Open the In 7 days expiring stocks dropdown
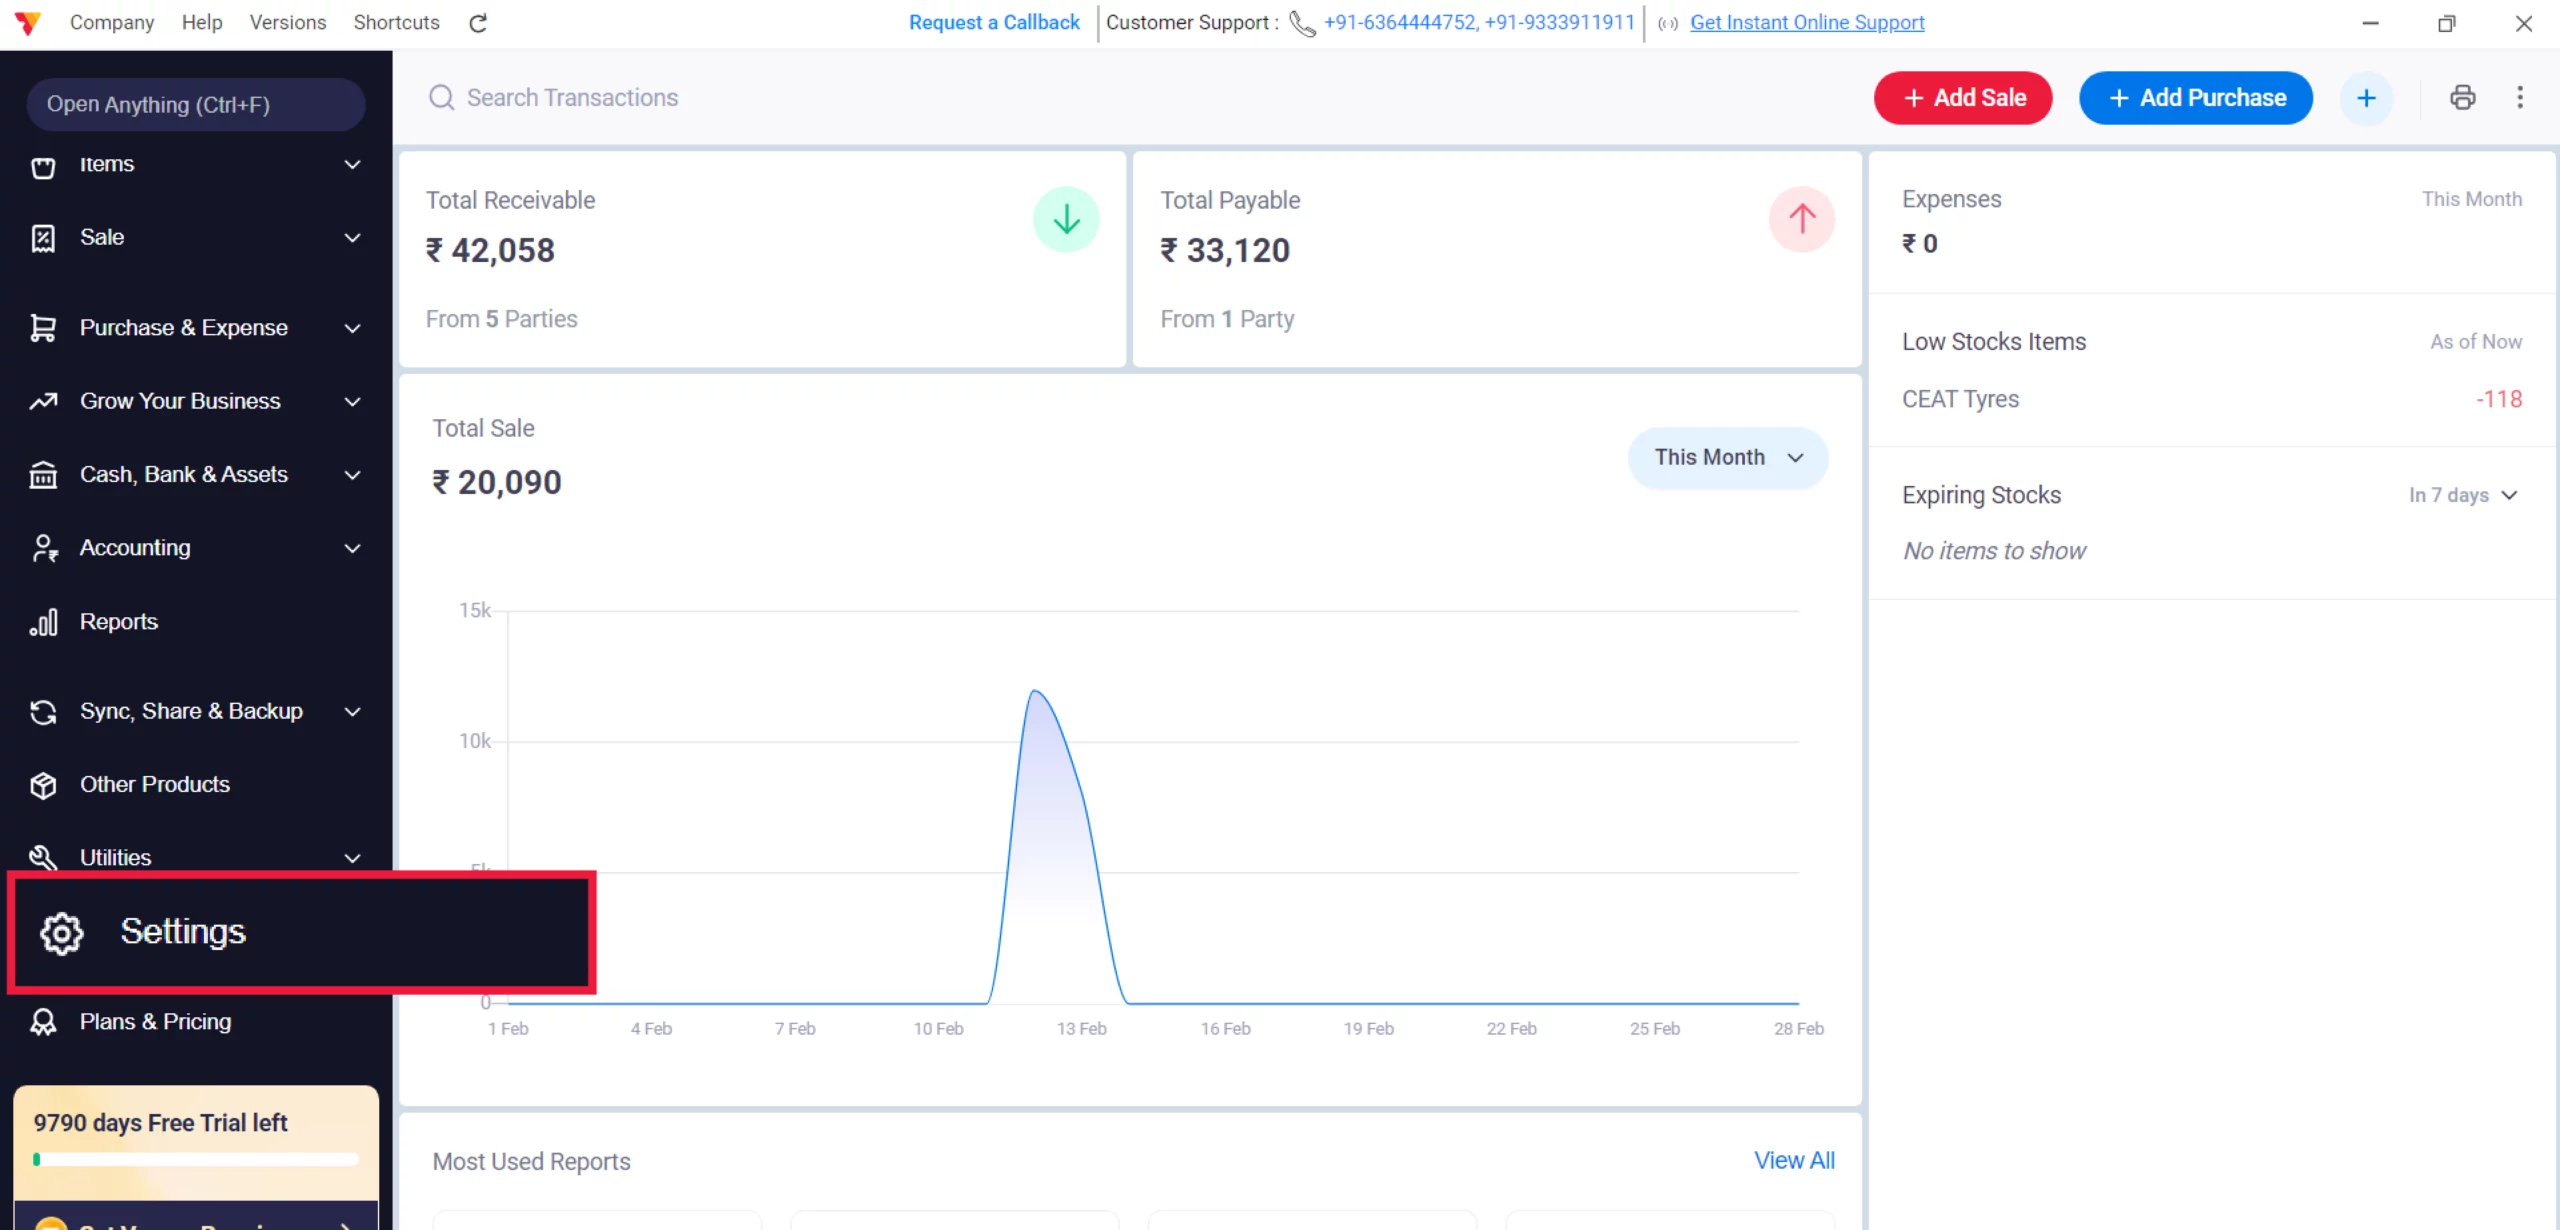The height and width of the screenshot is (1230, 2560). point(2462,495)
